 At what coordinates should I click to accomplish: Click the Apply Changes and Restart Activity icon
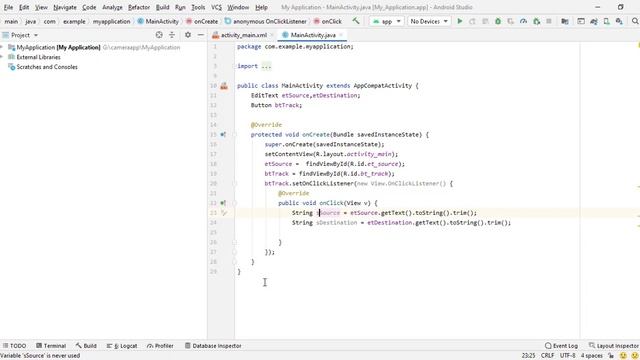(x=472, y=21)
